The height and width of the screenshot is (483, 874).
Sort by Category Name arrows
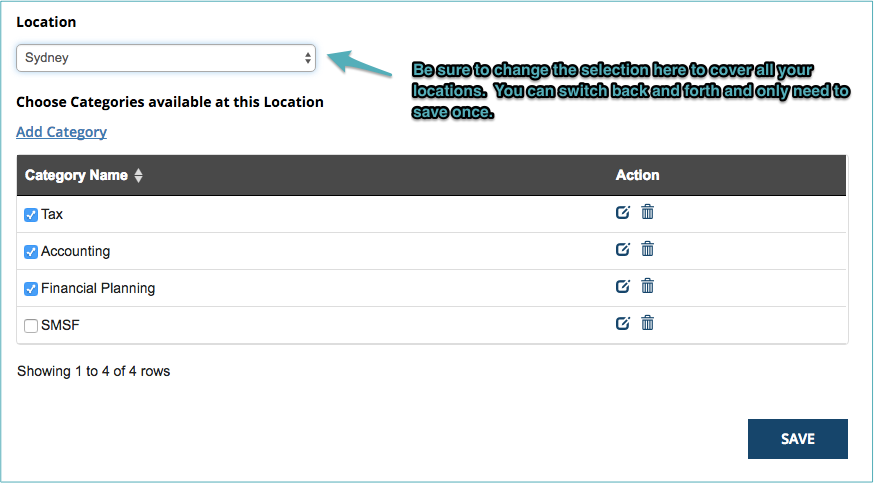(x=138, y=175)
